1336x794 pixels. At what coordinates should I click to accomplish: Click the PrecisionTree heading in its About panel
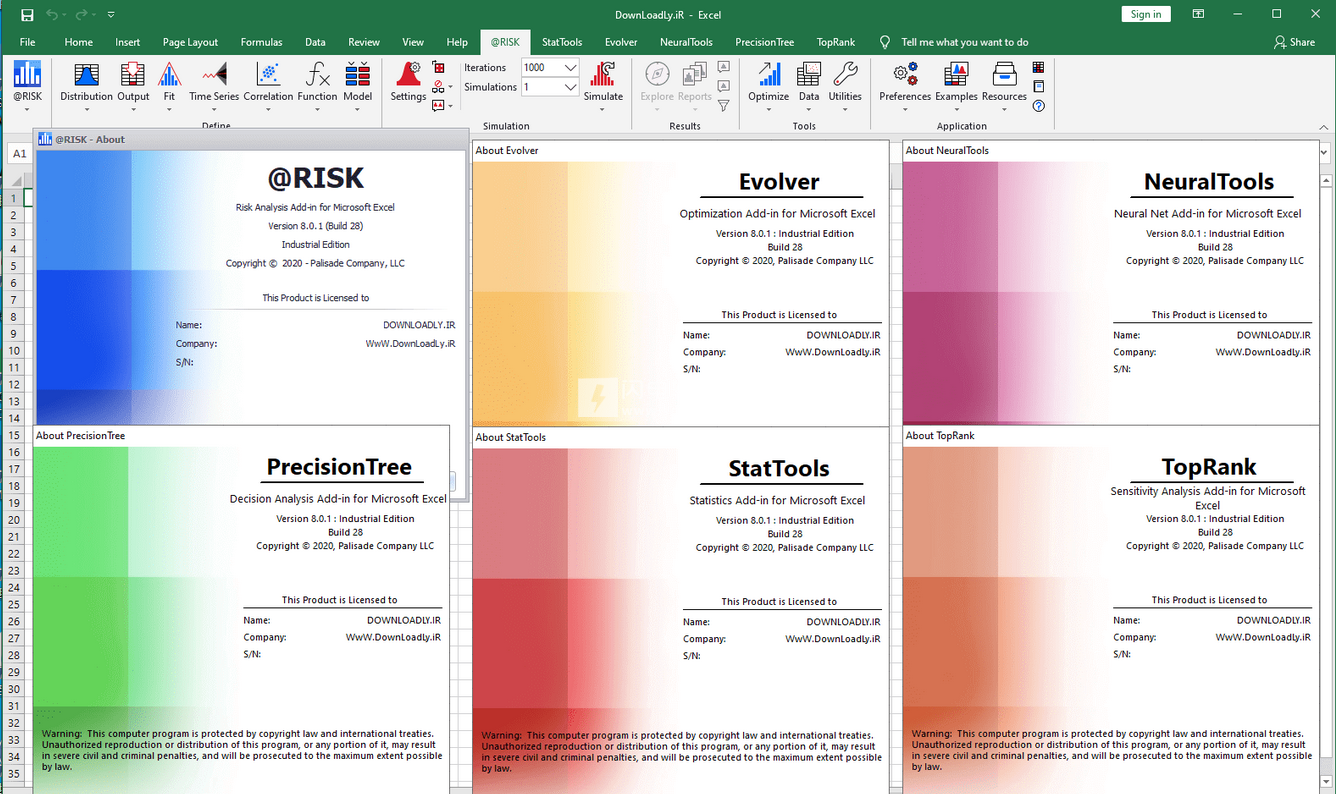(x=339, y=467)
